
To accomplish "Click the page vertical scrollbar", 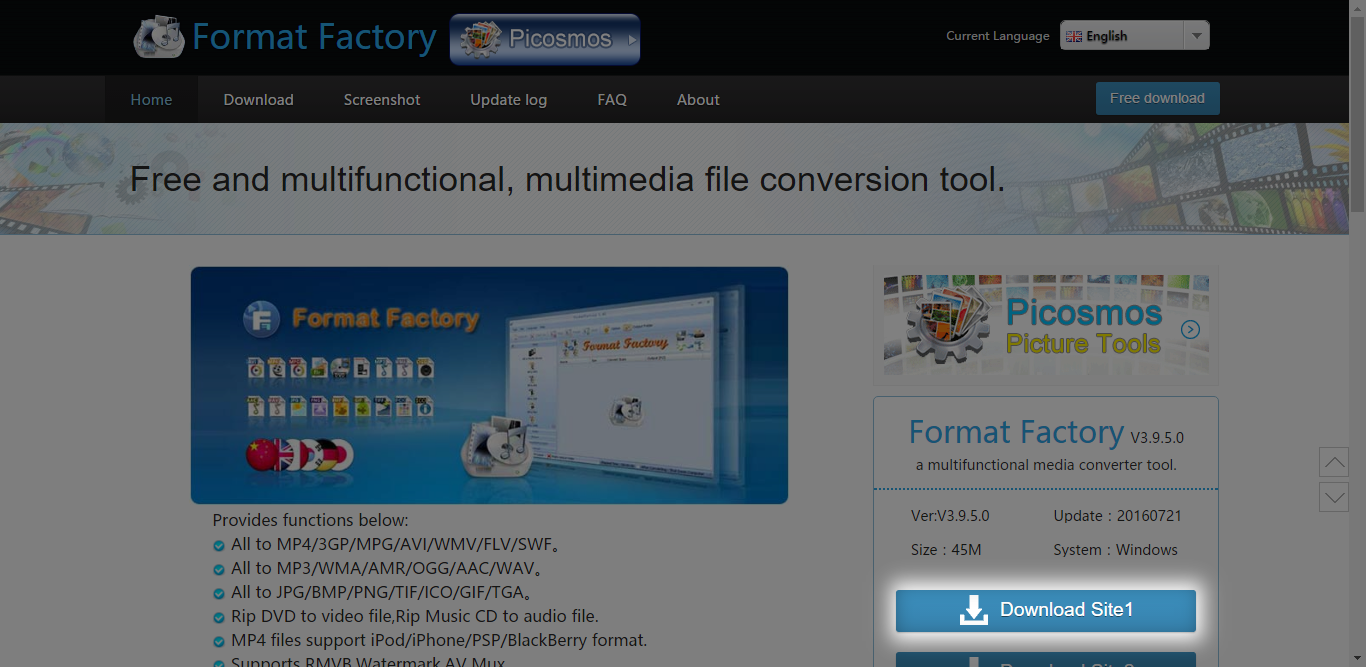I will coord(1357,110).
